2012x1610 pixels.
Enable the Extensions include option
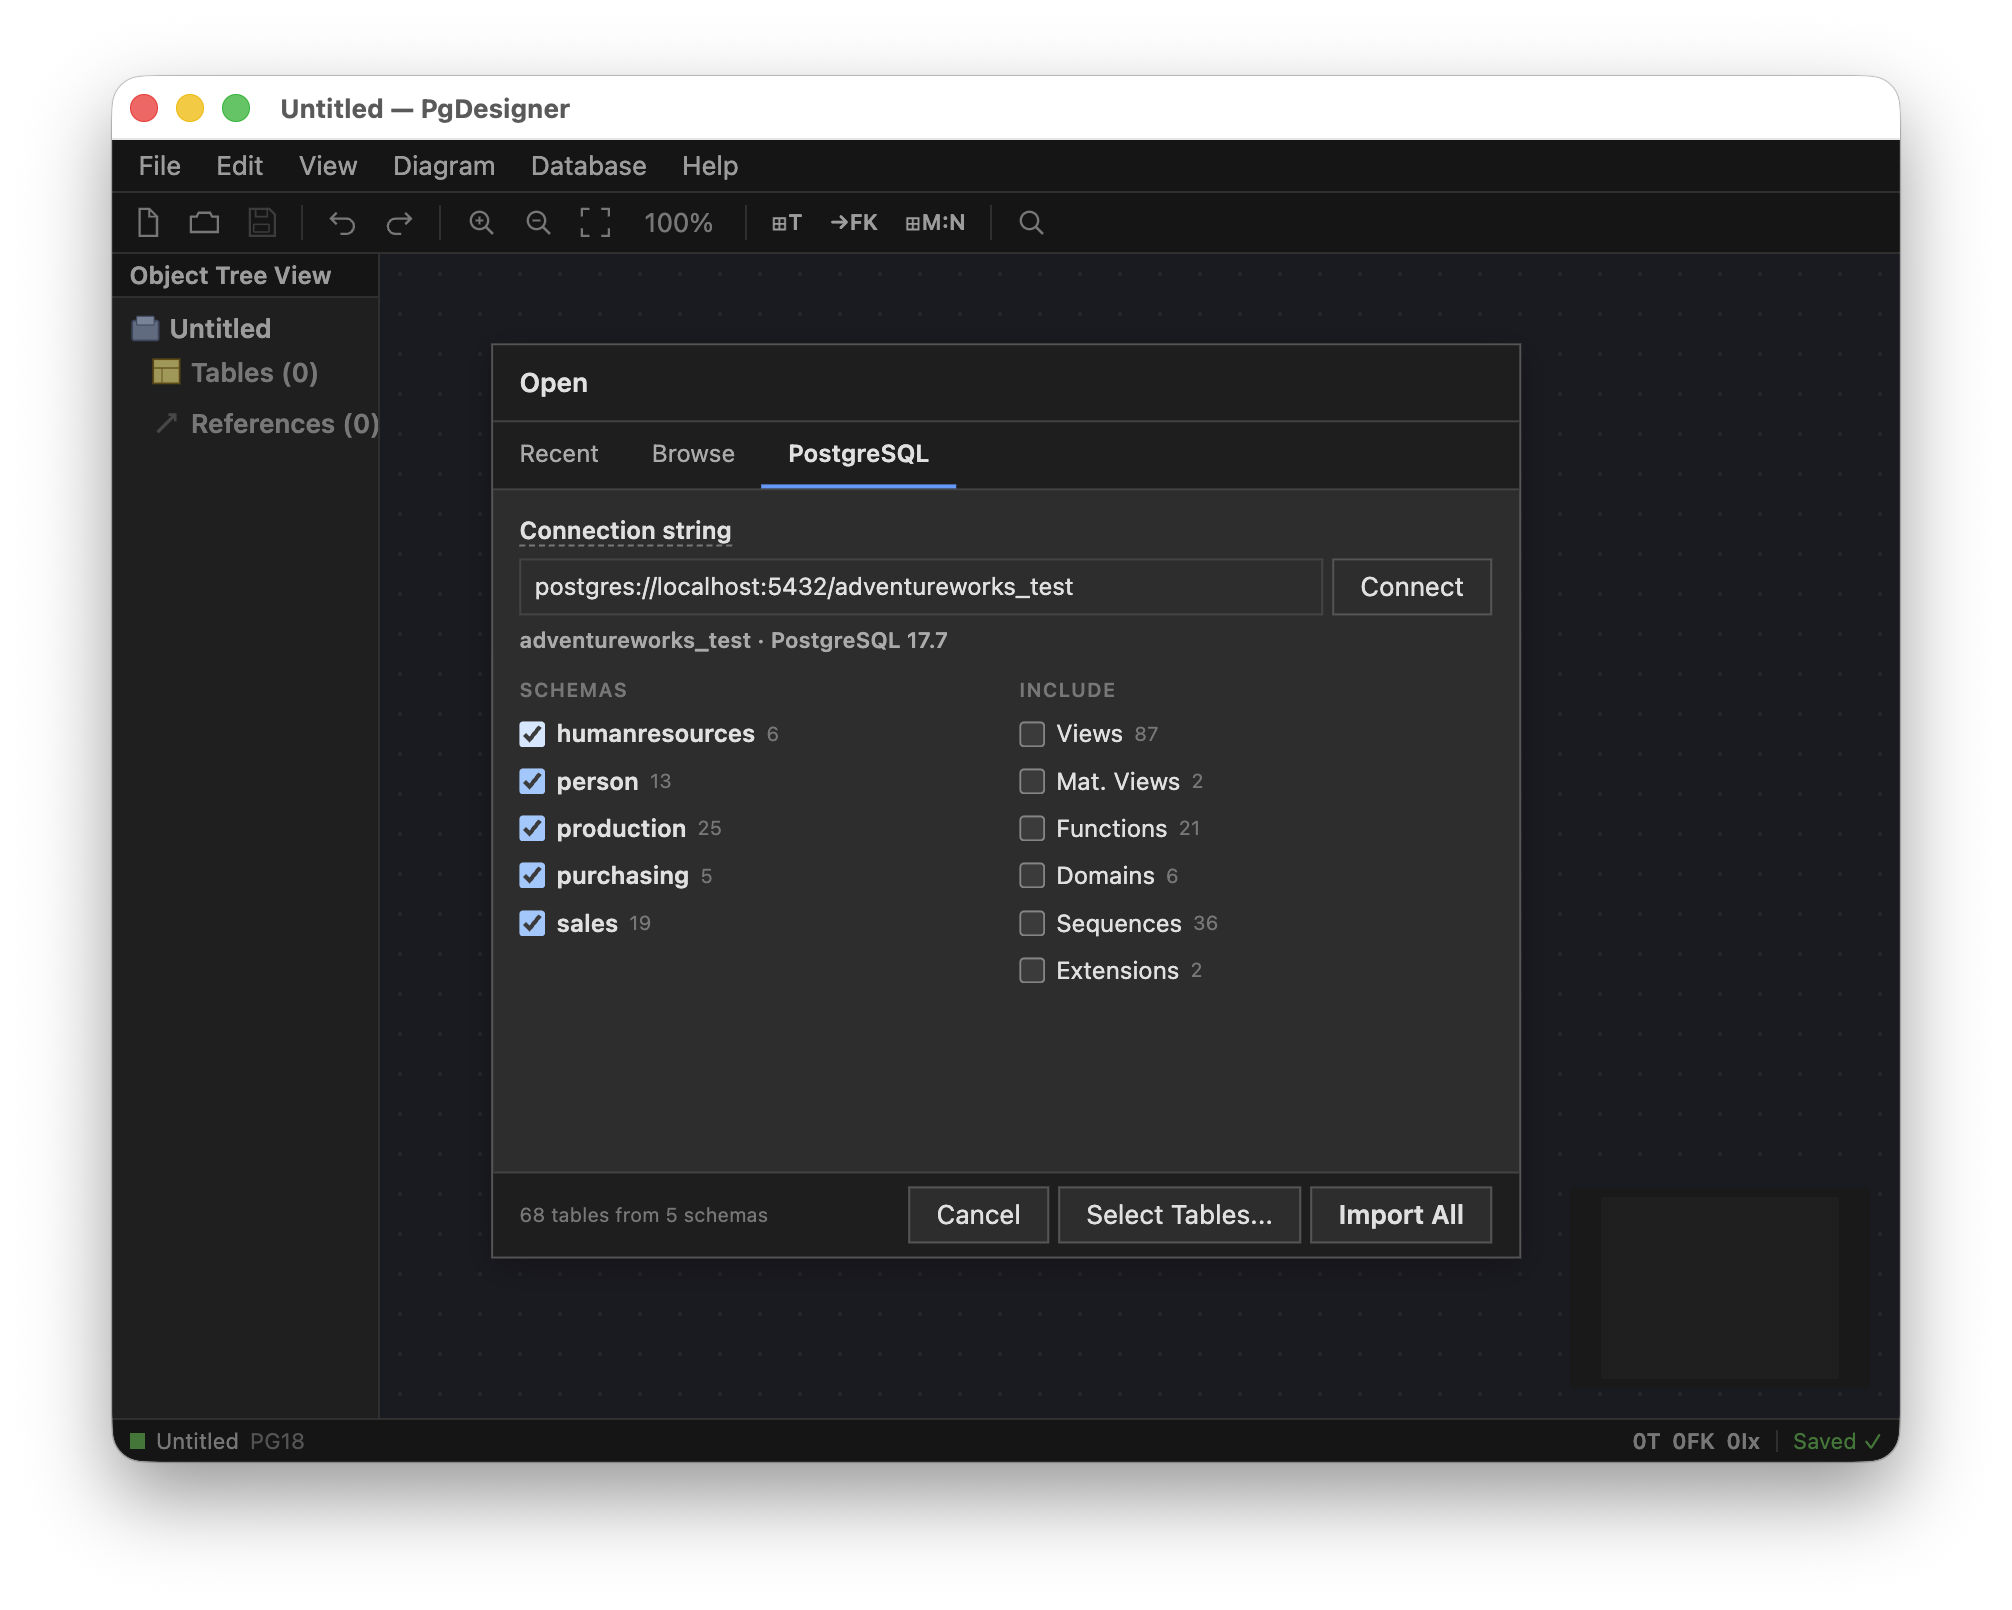[x=1032, y=970]
